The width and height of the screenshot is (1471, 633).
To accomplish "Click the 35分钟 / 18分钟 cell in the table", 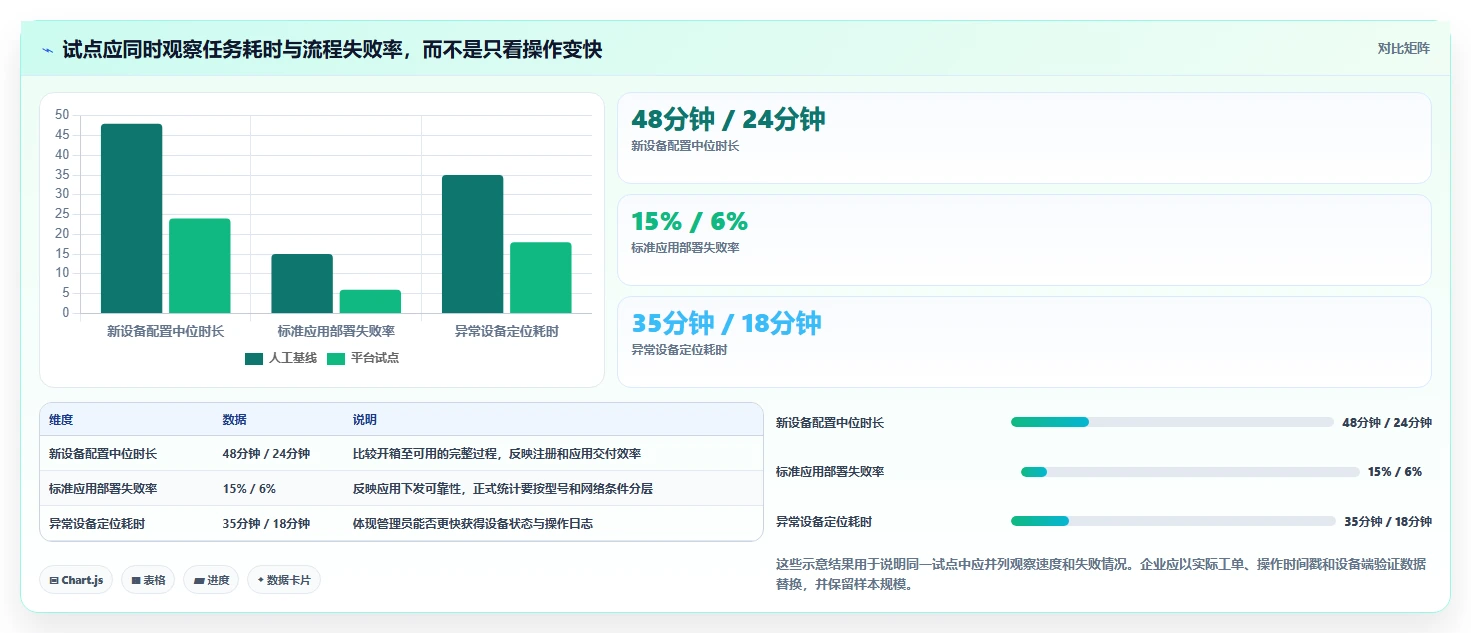I will tap(266, 524).
